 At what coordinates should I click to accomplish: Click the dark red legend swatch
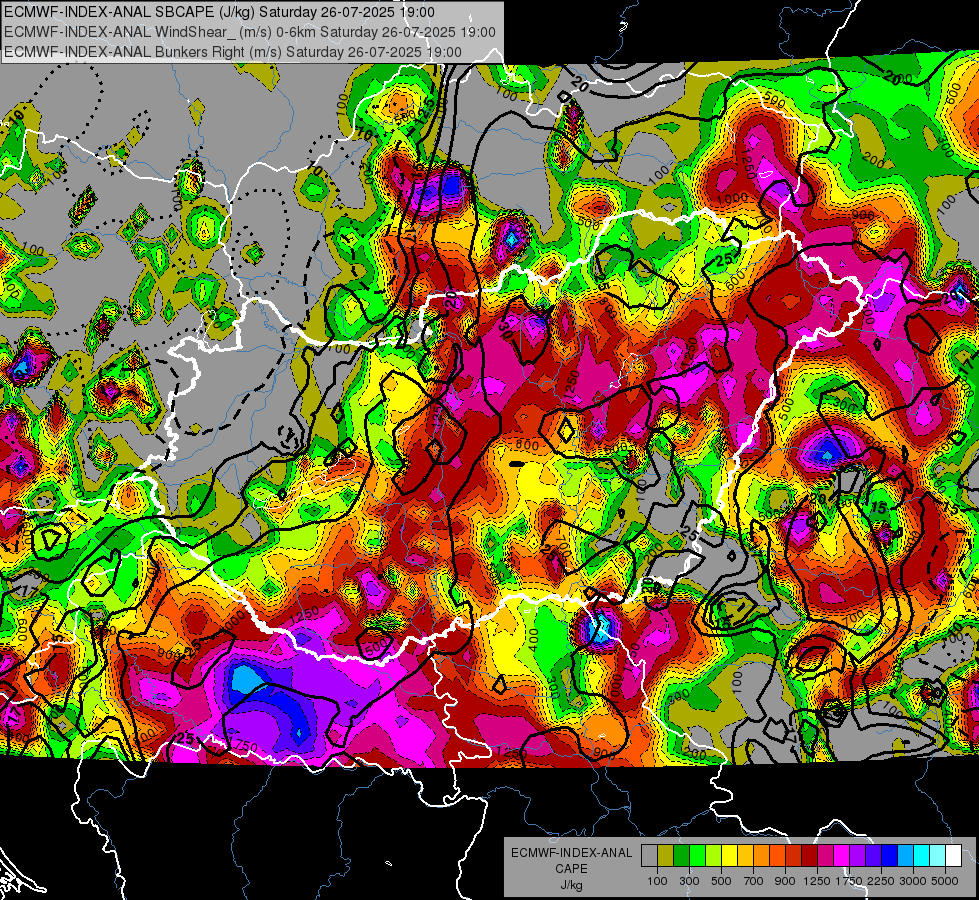pyautogui.click(x=809, y=856)
